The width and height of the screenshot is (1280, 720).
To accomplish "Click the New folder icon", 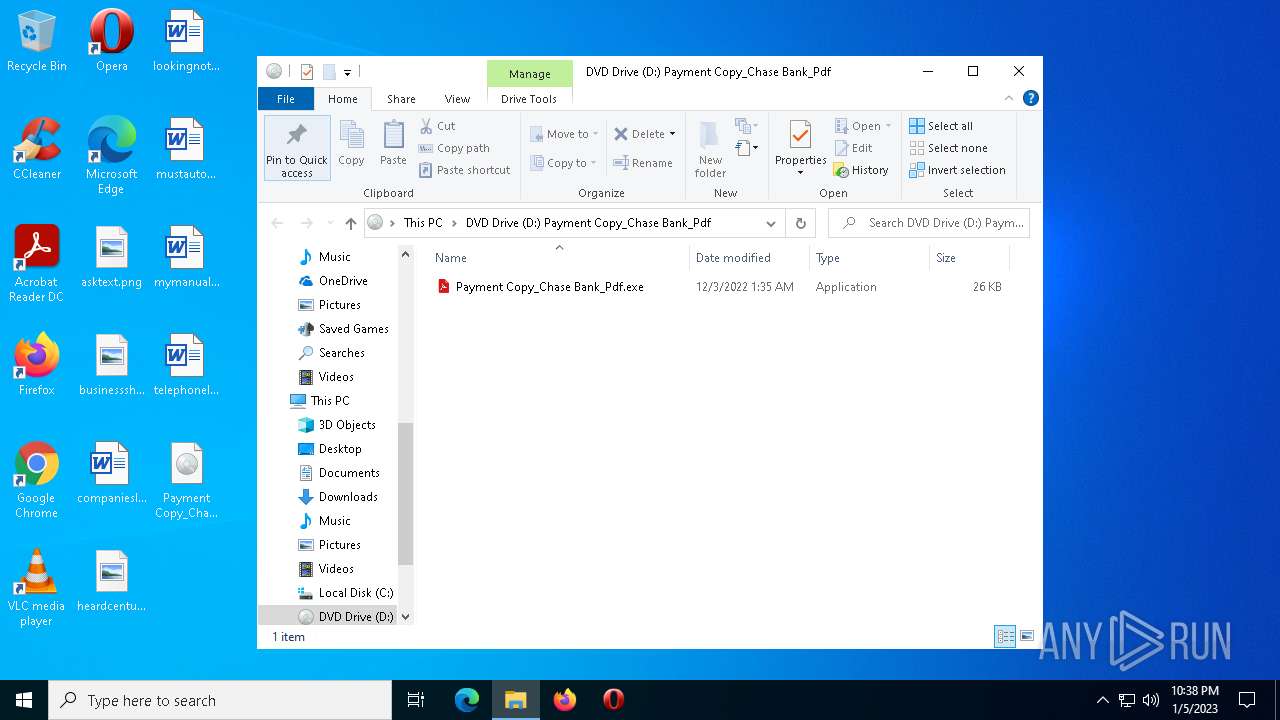I will [x=710, y=149].
